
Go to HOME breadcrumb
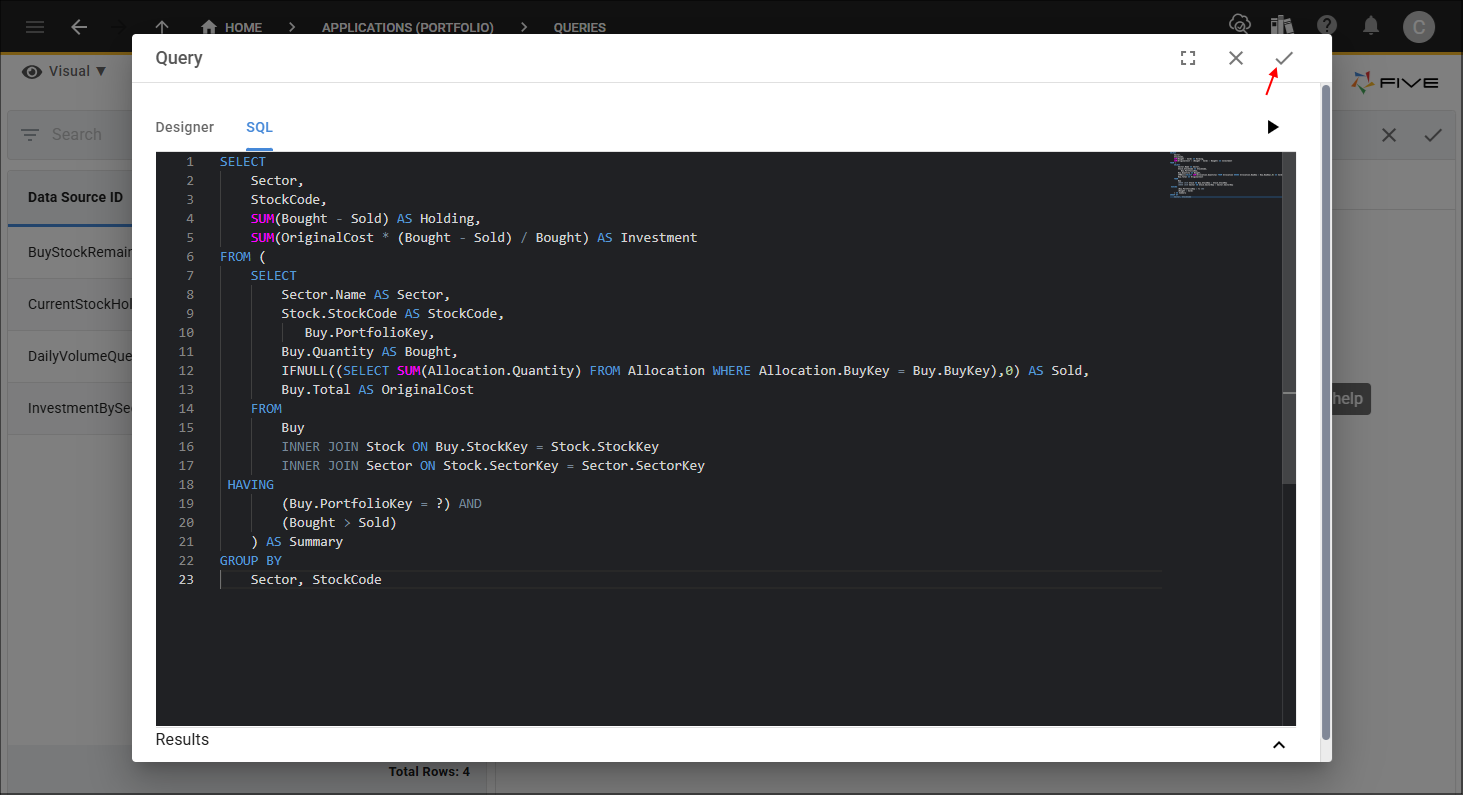click(x=232, y=27)
